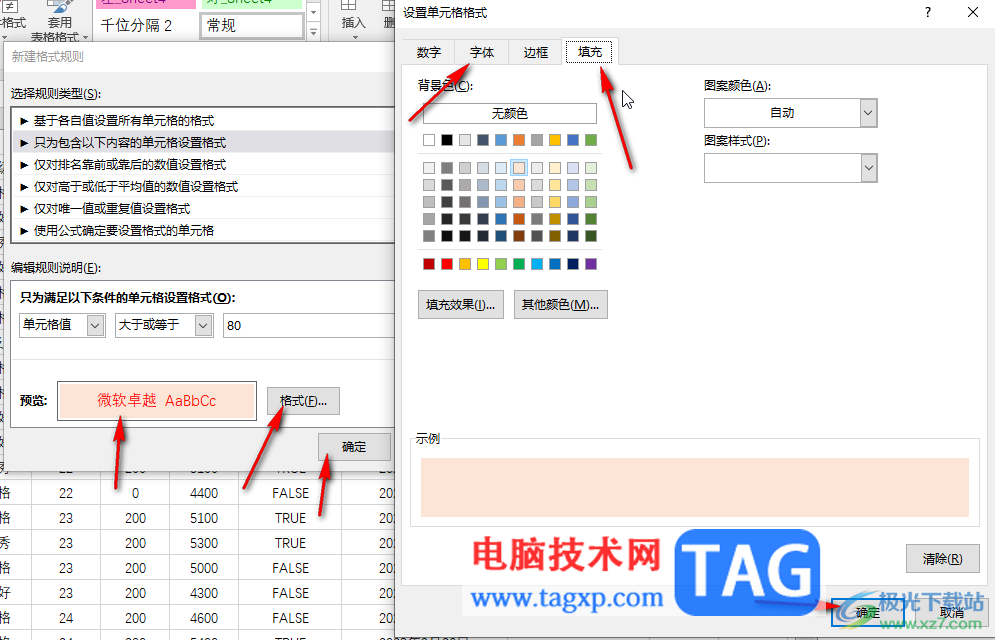Image resolution: width=995 pixels, height=640 pixels.
Task: Select rule type 基于各自值设置所有单元格的格式
Action: pos(203,121)
